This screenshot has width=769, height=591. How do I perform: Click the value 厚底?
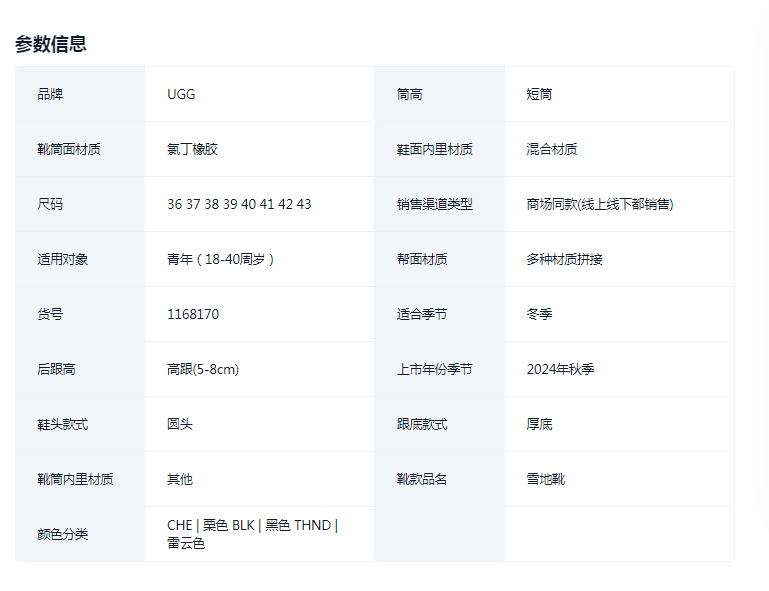[539, 423]
